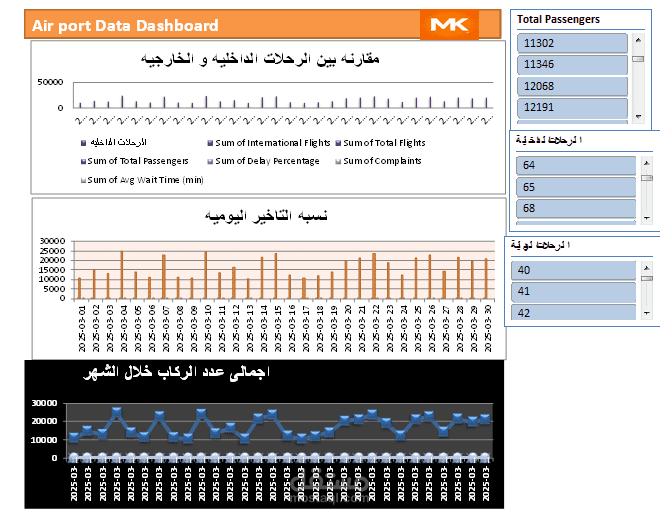Click the flights comparison chart title
Image resolution: width=660 pixels, height=515 pixels.
pyautogui.click(x=260, y=58)
